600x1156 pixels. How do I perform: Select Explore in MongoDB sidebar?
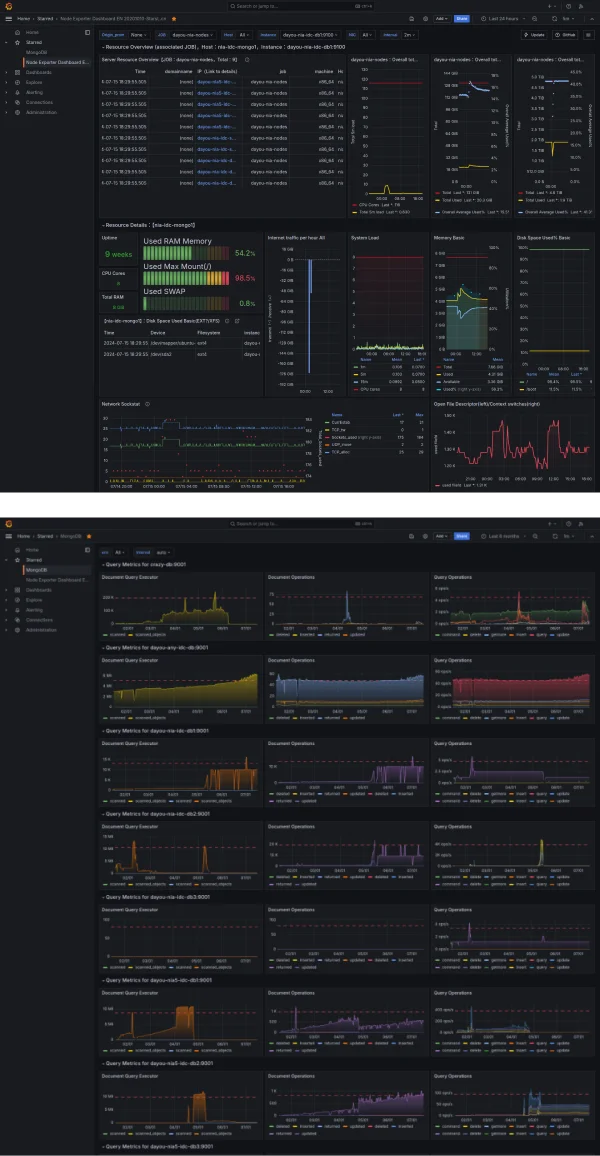34,600
